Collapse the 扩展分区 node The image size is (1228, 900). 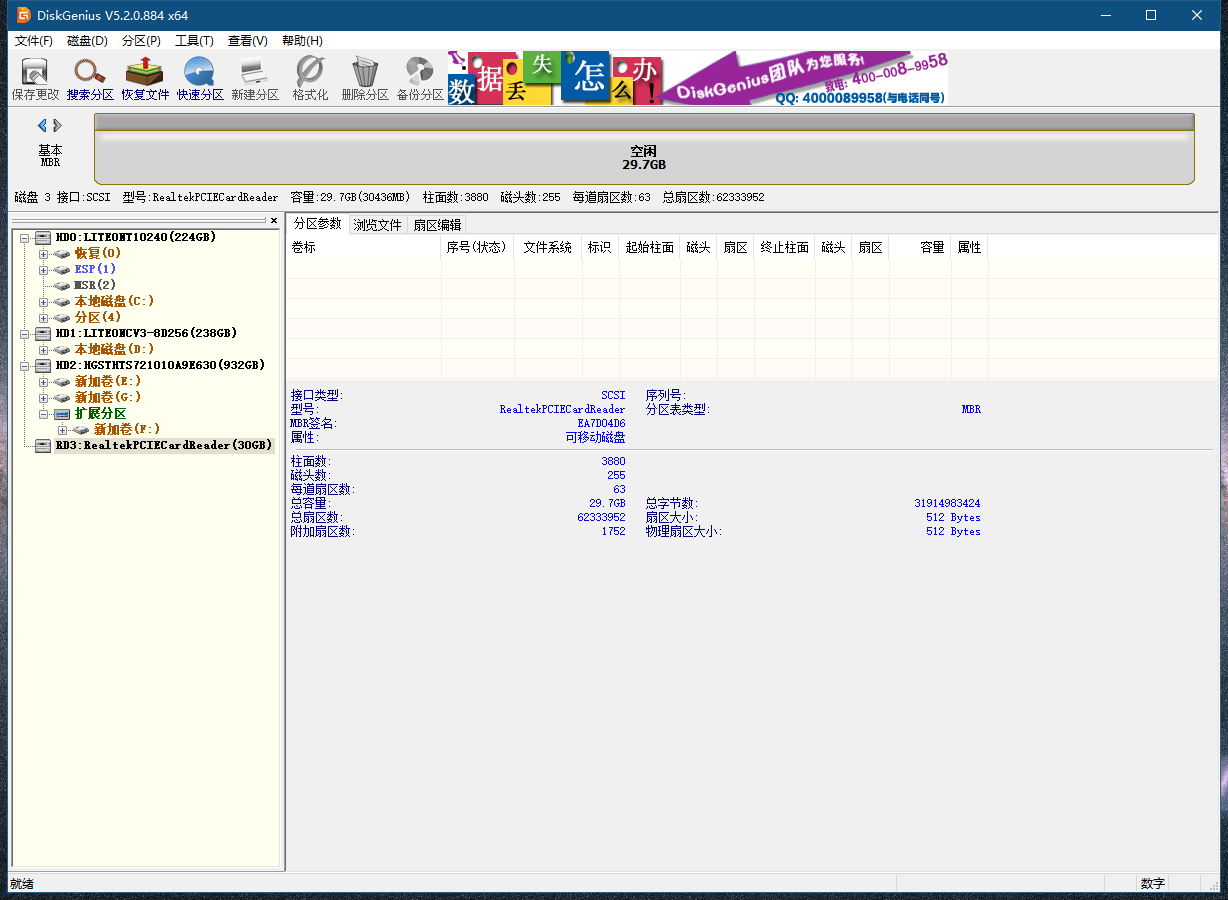coord(43,413)
